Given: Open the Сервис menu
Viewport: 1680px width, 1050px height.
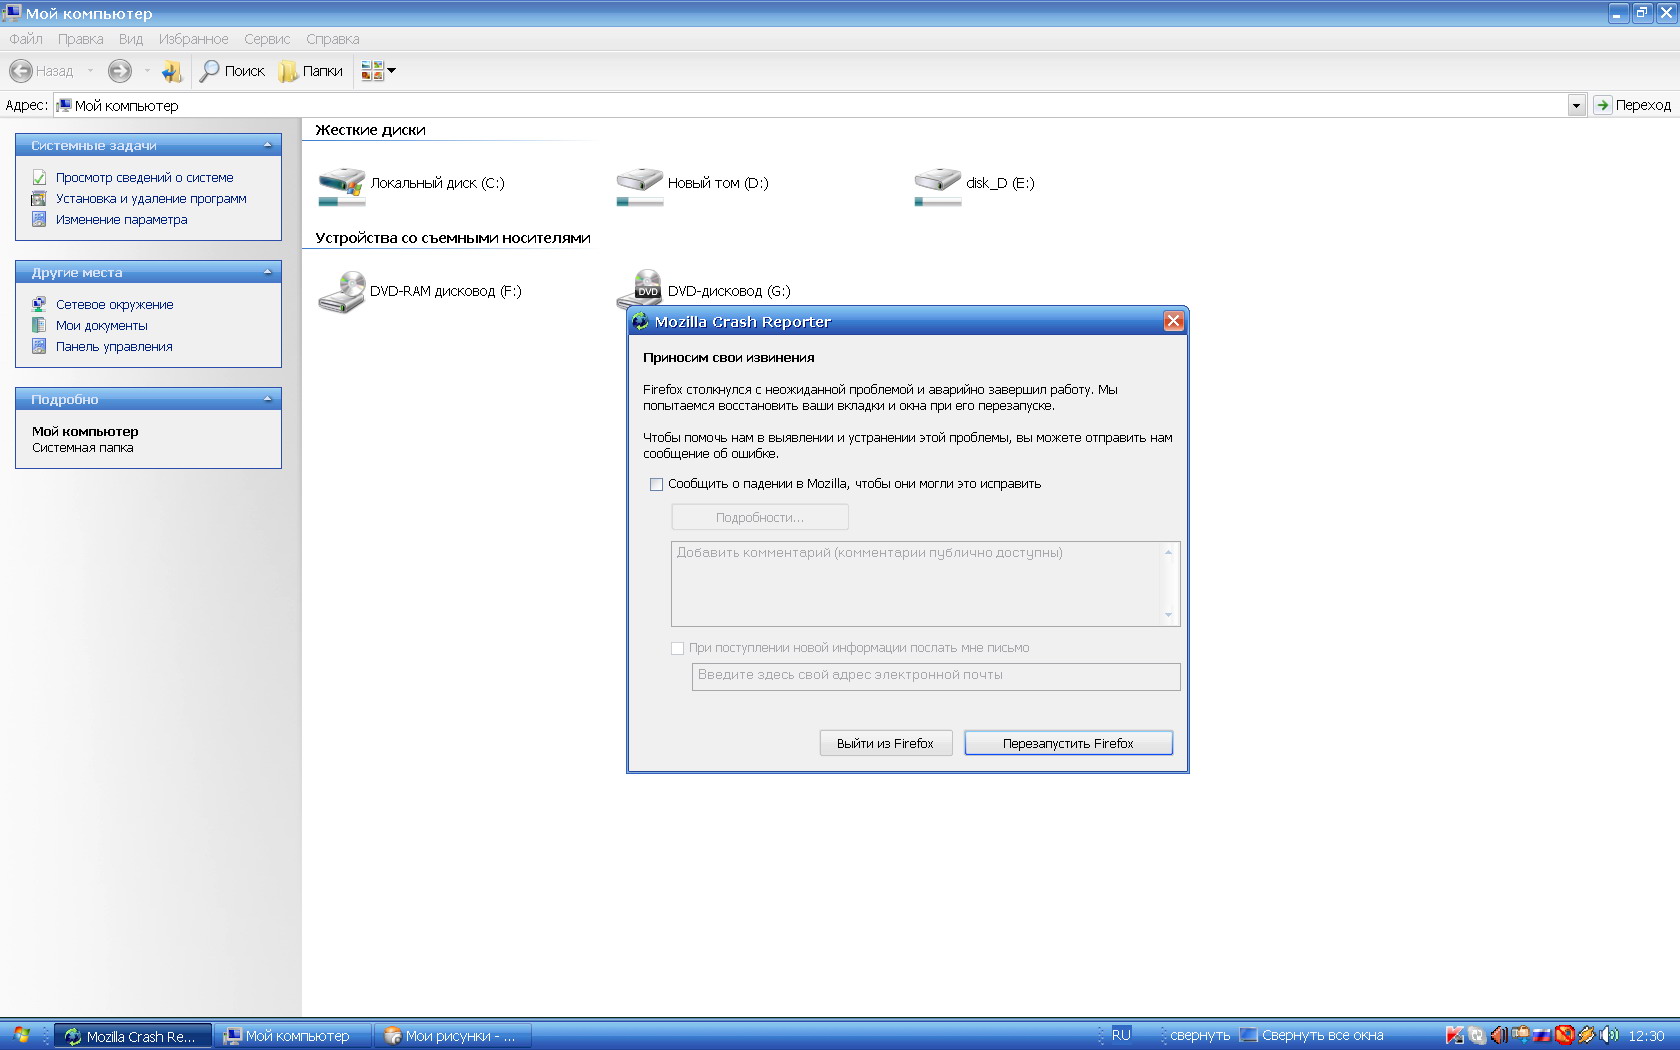Looking at the screenshot, I should pyautogui.click(x=267, y=39).
